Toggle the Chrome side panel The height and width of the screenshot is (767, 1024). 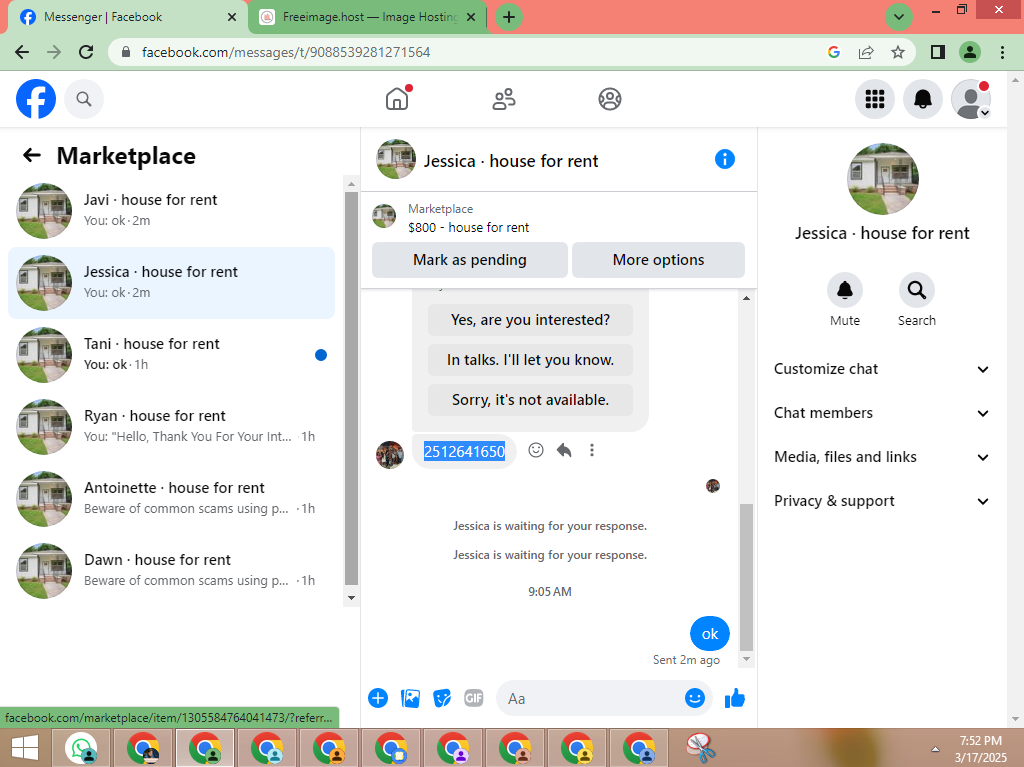(x=938, y=52)
